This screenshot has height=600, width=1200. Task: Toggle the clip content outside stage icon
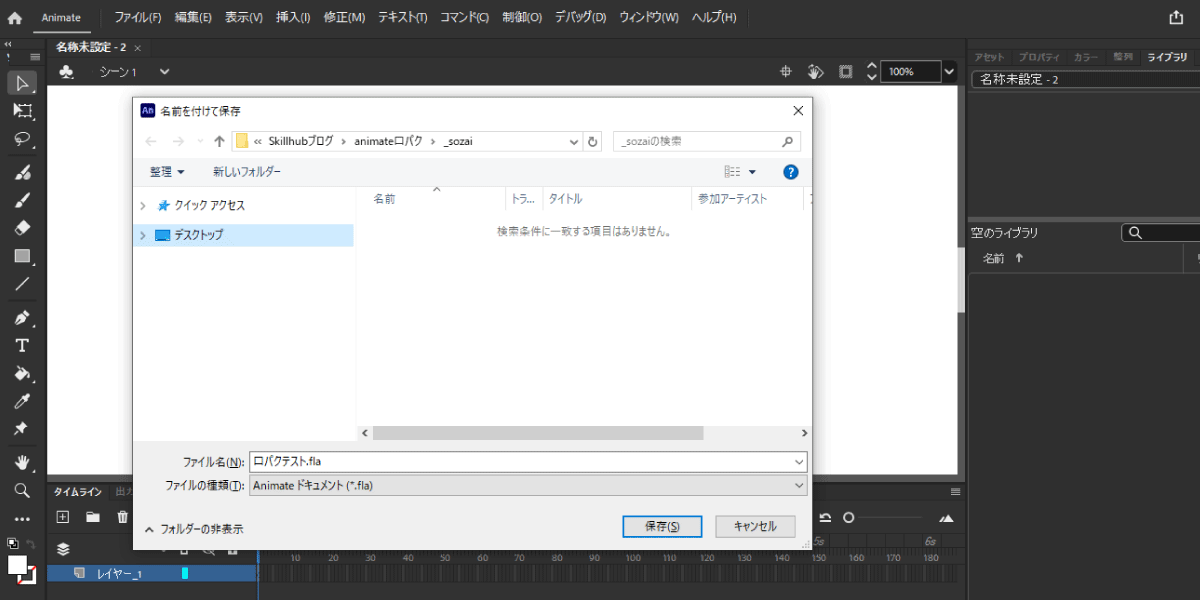(x=846, y=71)
